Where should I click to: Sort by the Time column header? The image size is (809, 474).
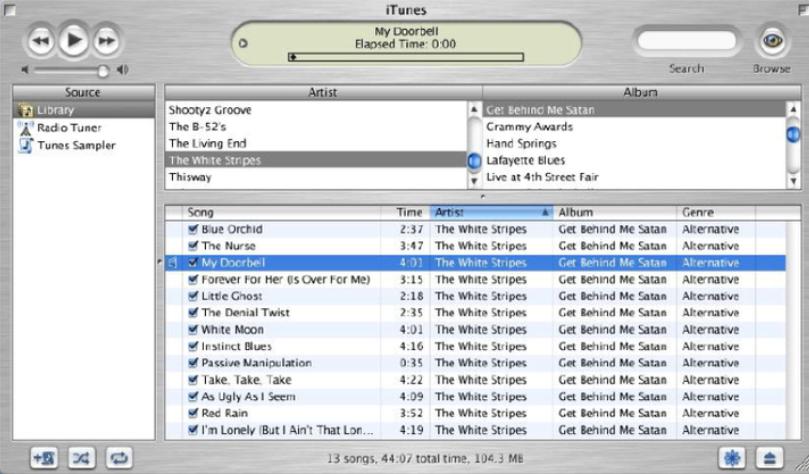[x=405, y=213]
